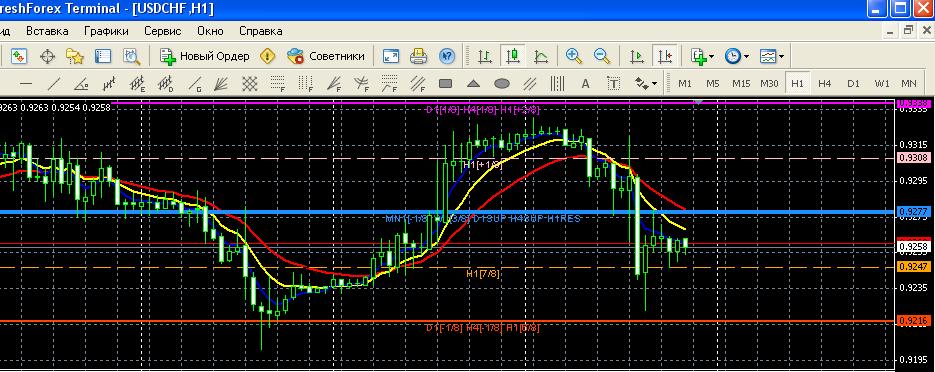Switch to H4 timeframe
Viewport: 935px width, 372px height.
[825, 83]
